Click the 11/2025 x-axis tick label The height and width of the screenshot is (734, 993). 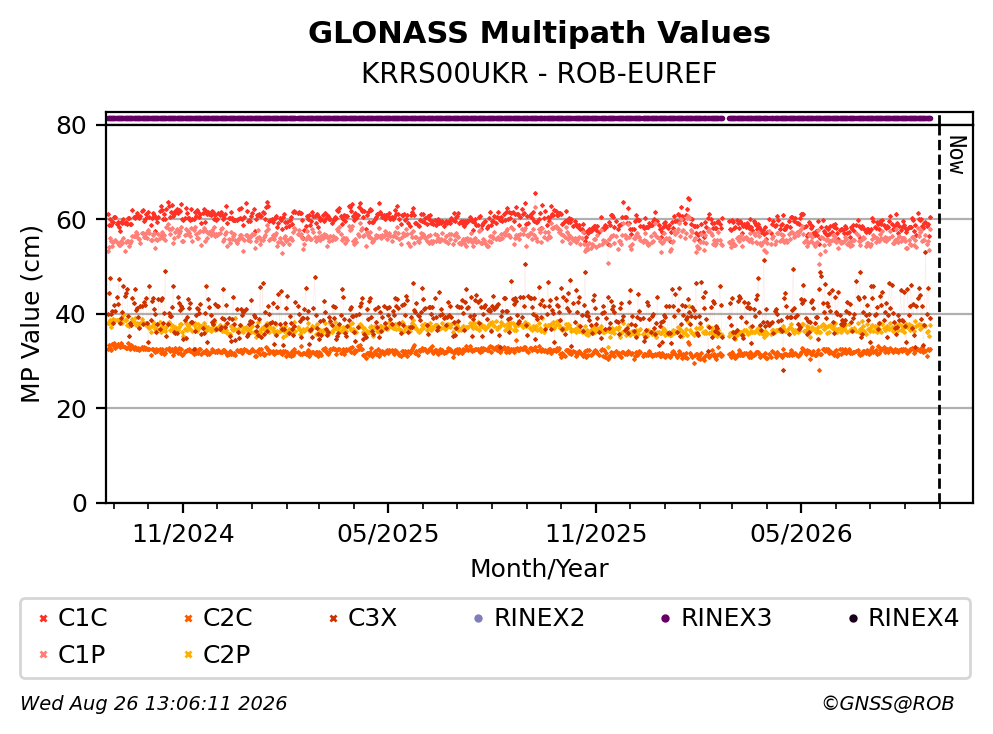[596, 534]
